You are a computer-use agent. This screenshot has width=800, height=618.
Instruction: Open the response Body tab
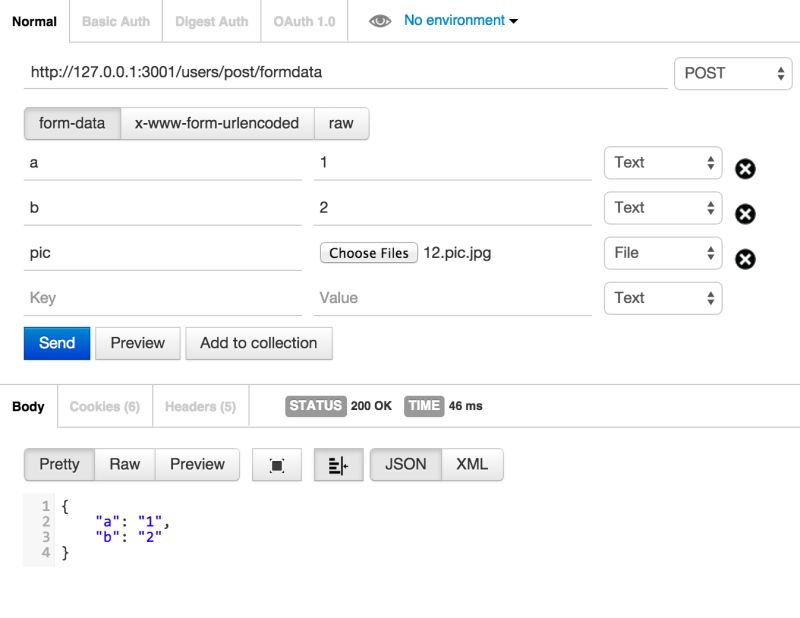(x=28, y=407)
